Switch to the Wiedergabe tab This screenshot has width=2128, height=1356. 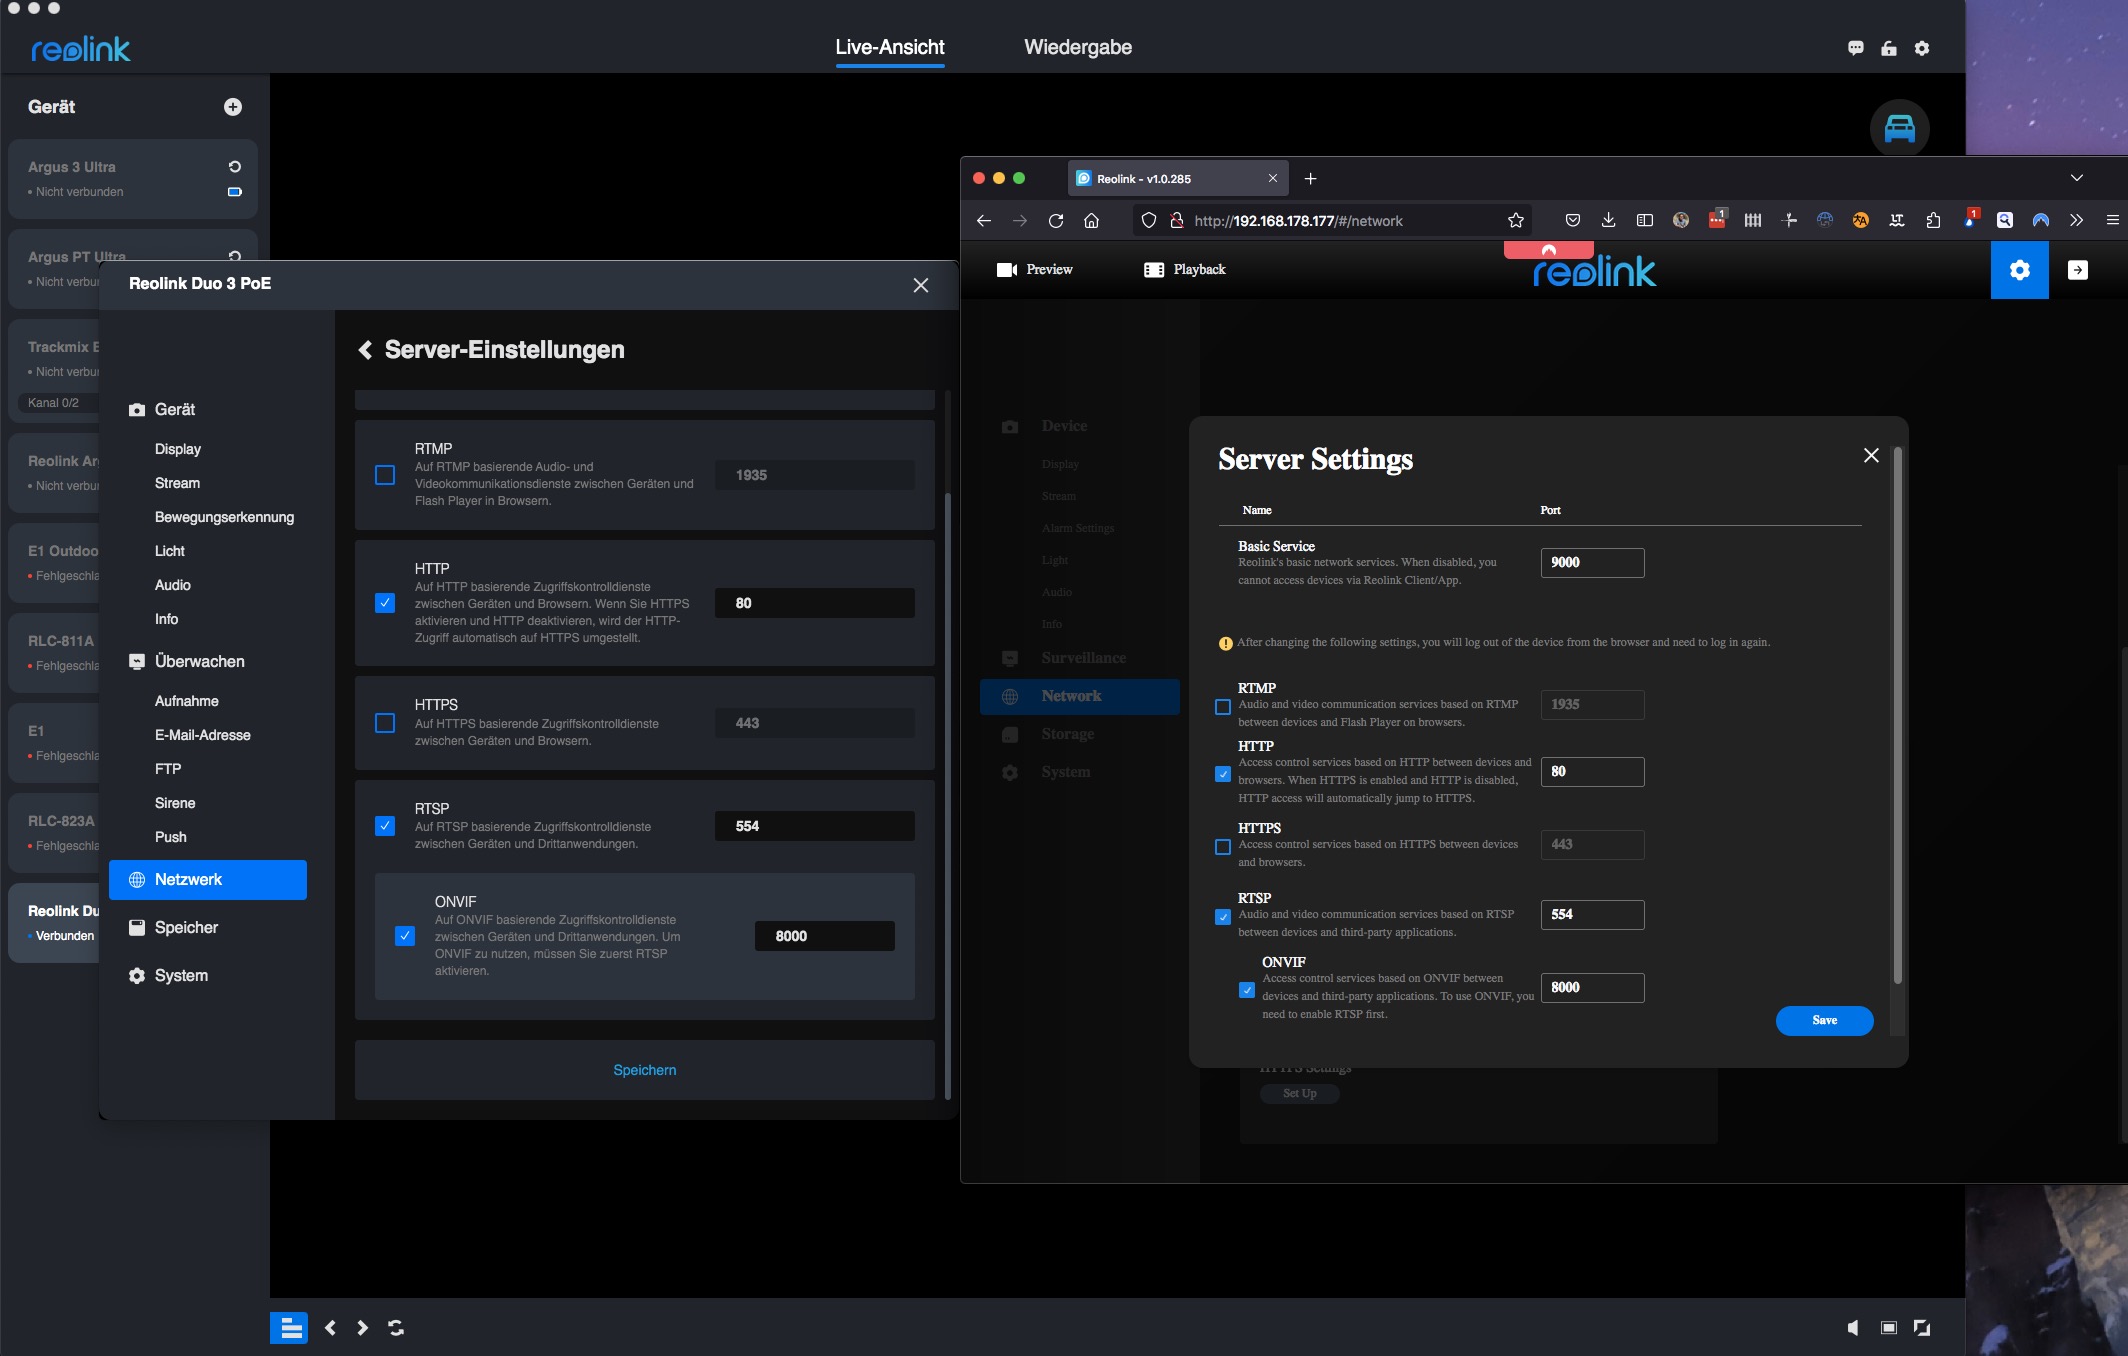click(1078, 47)
